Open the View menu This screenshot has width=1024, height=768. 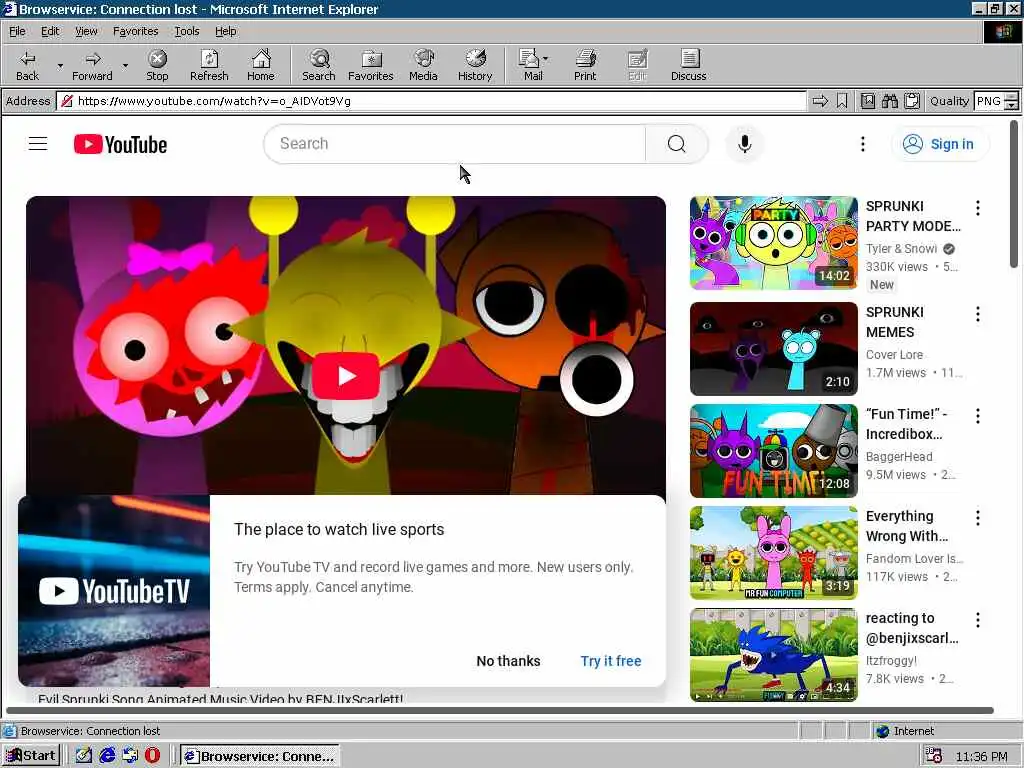[x=86, y=31]
